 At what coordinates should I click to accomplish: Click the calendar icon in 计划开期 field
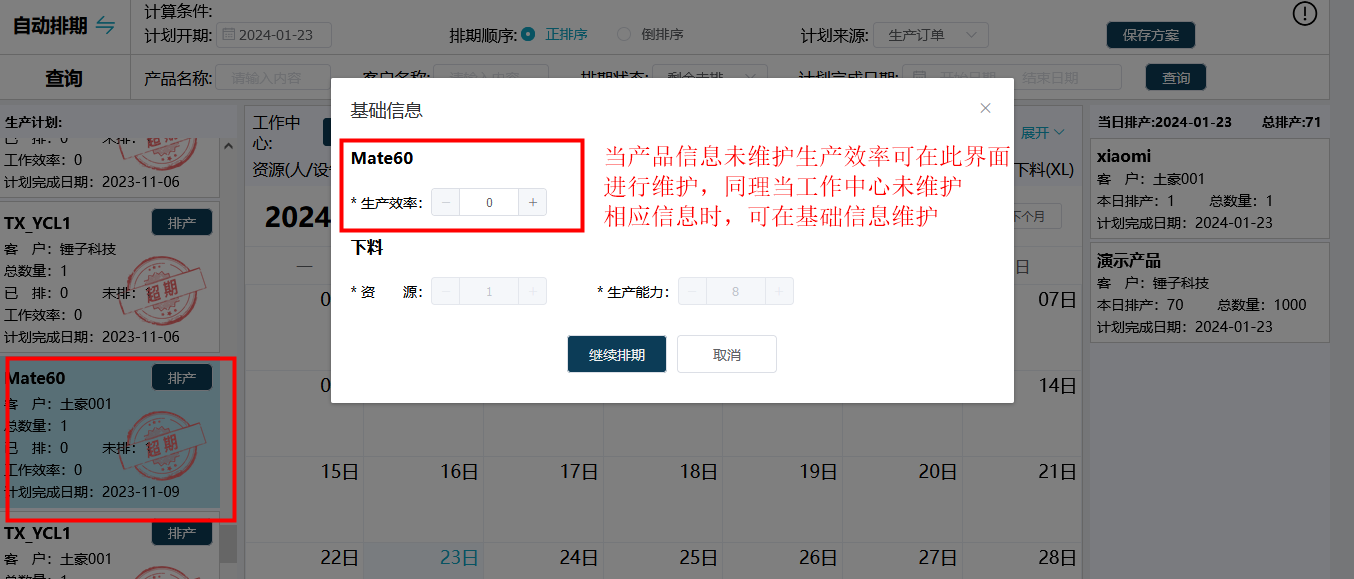pos(229,35)
